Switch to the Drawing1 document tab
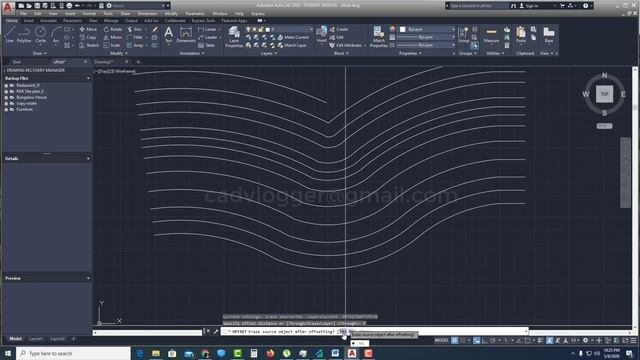 point(104,62)
